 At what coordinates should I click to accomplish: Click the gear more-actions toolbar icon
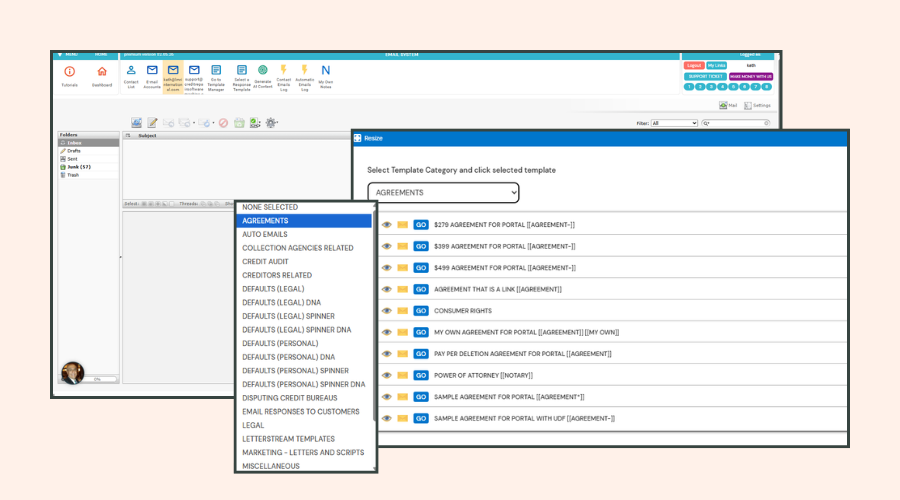[271, 123]
